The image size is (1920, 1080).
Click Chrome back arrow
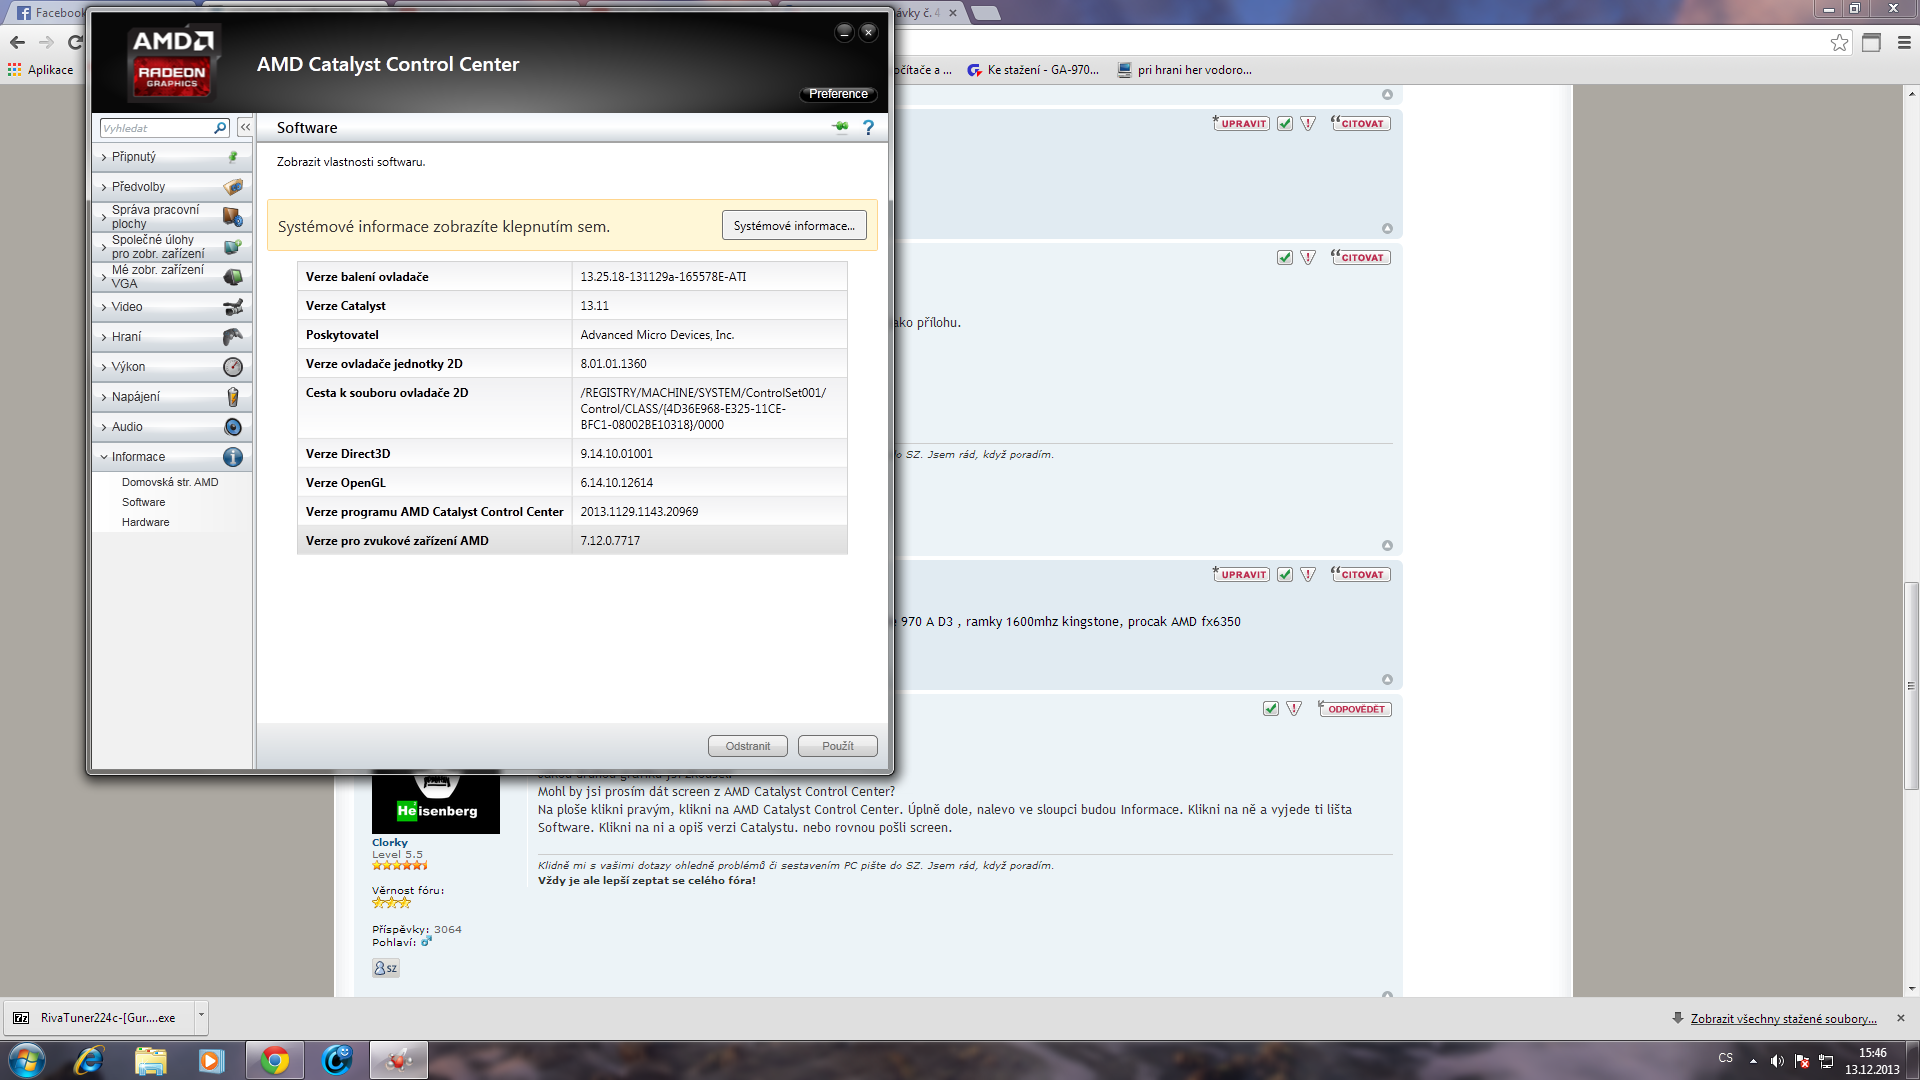17,42
